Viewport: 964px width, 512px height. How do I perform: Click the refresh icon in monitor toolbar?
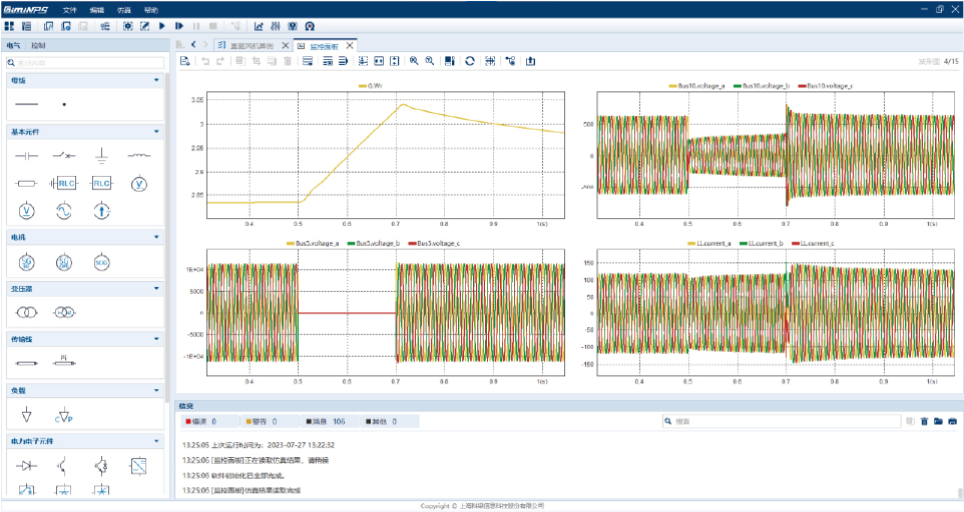(470, 61)
